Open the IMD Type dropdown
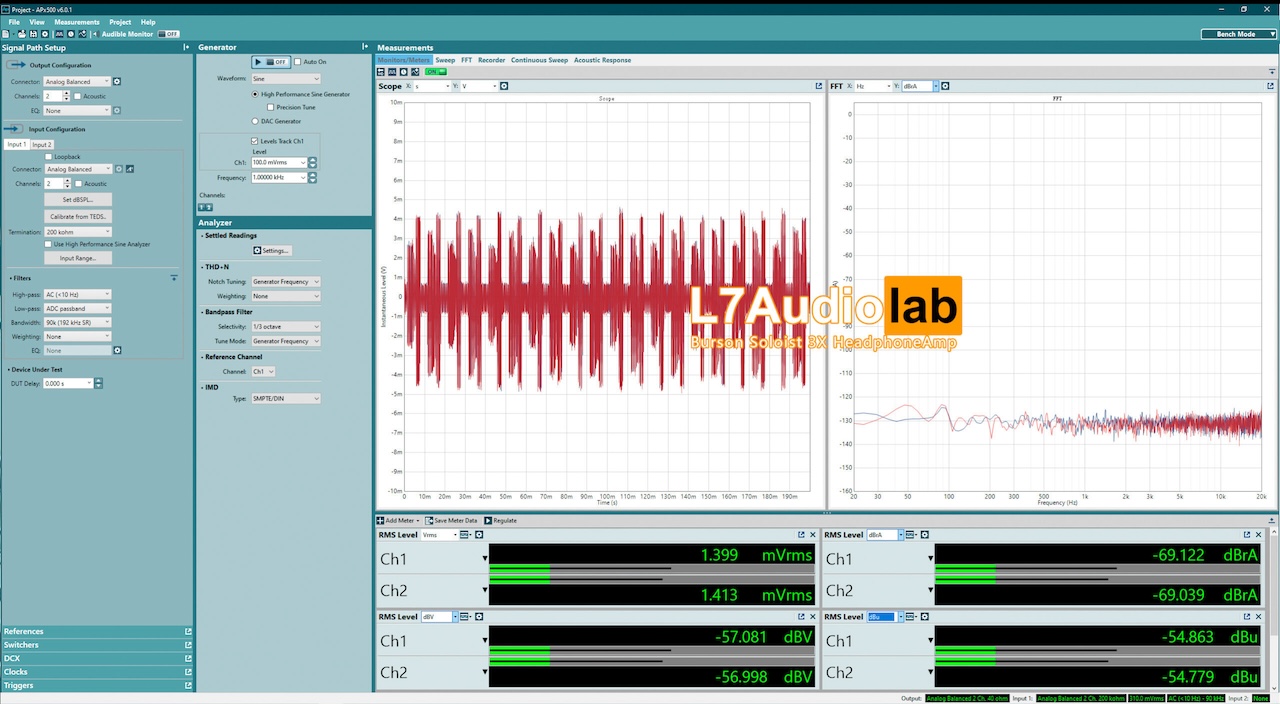Screen dimensions: 1280x704 pyautogui.click(x=285, y=399)
